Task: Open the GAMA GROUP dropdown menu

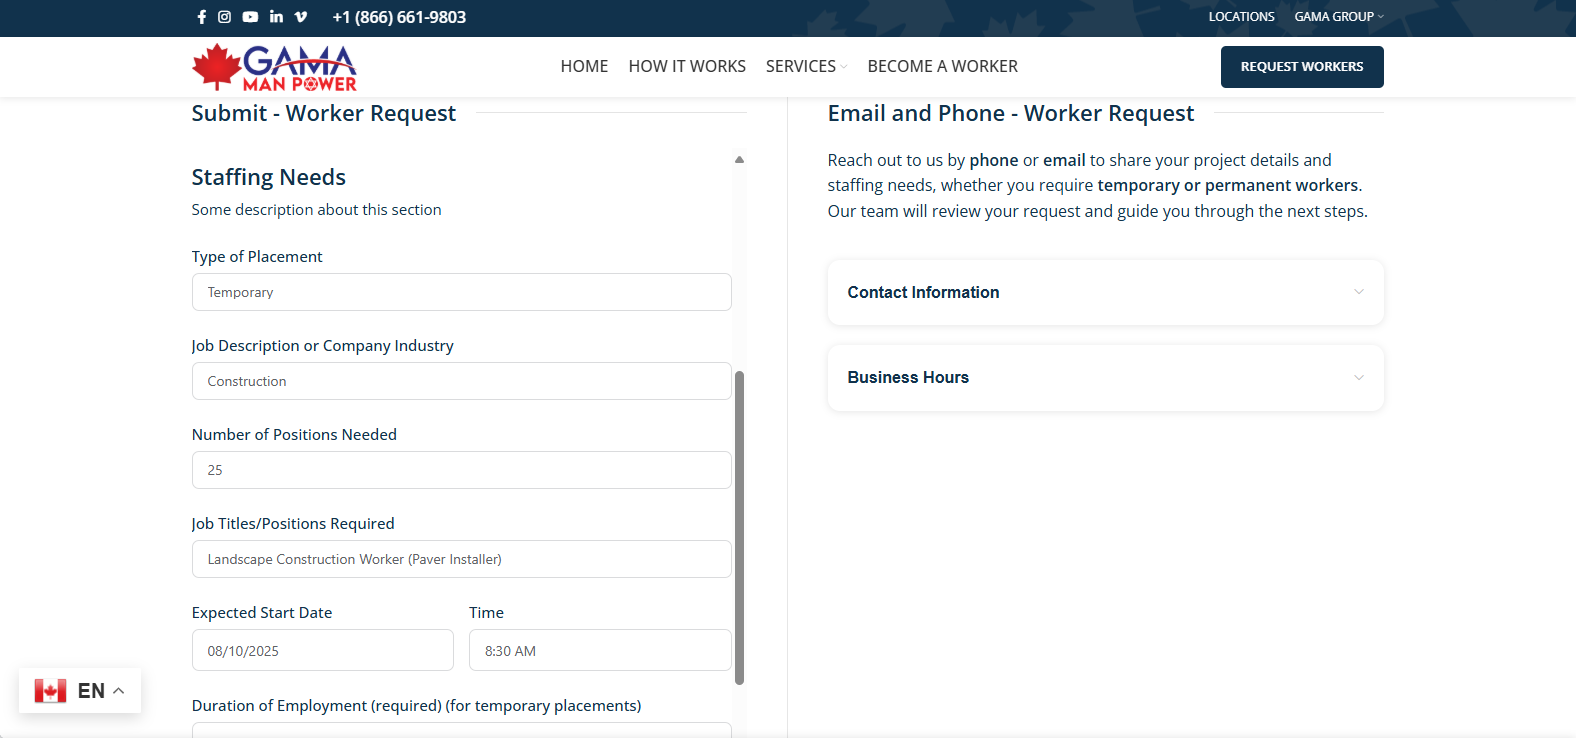Action: pos(1338,17)
